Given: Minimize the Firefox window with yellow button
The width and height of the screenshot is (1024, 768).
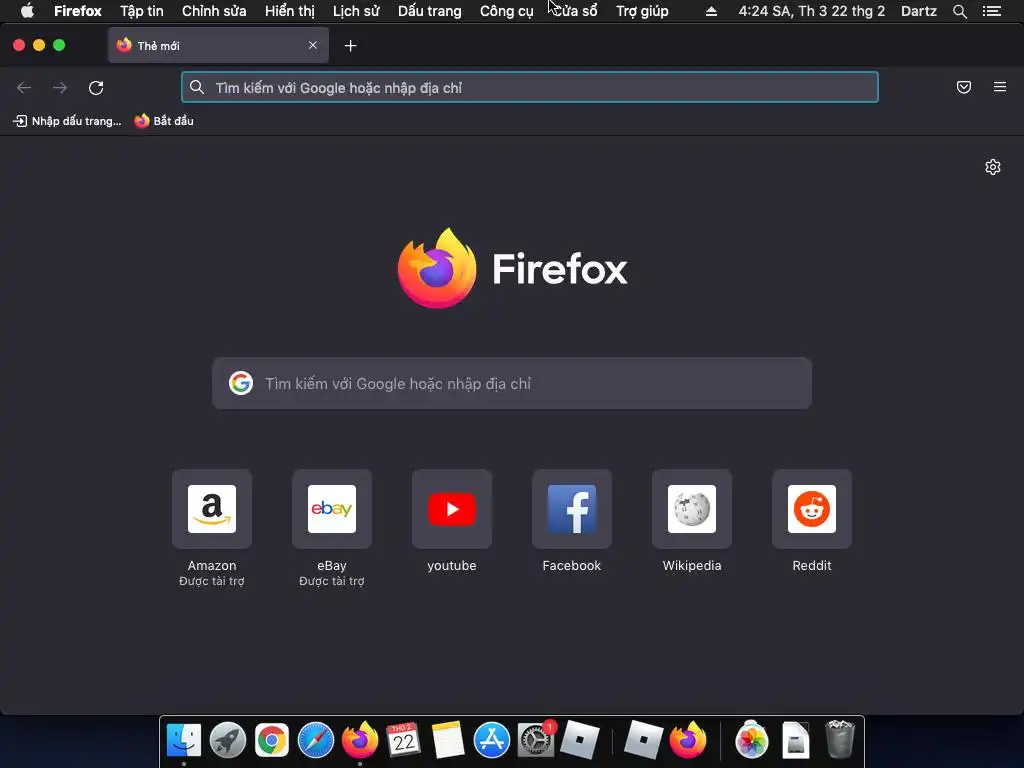Looking at the screenshot, I should point(39,45).
